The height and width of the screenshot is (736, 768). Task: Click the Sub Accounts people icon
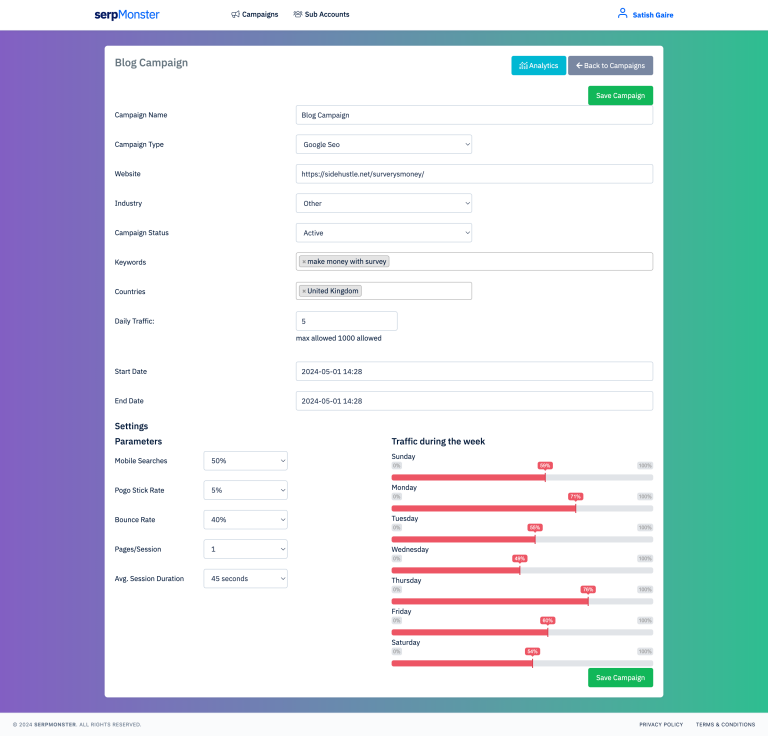pyautogui.click(x=298, y=14)
